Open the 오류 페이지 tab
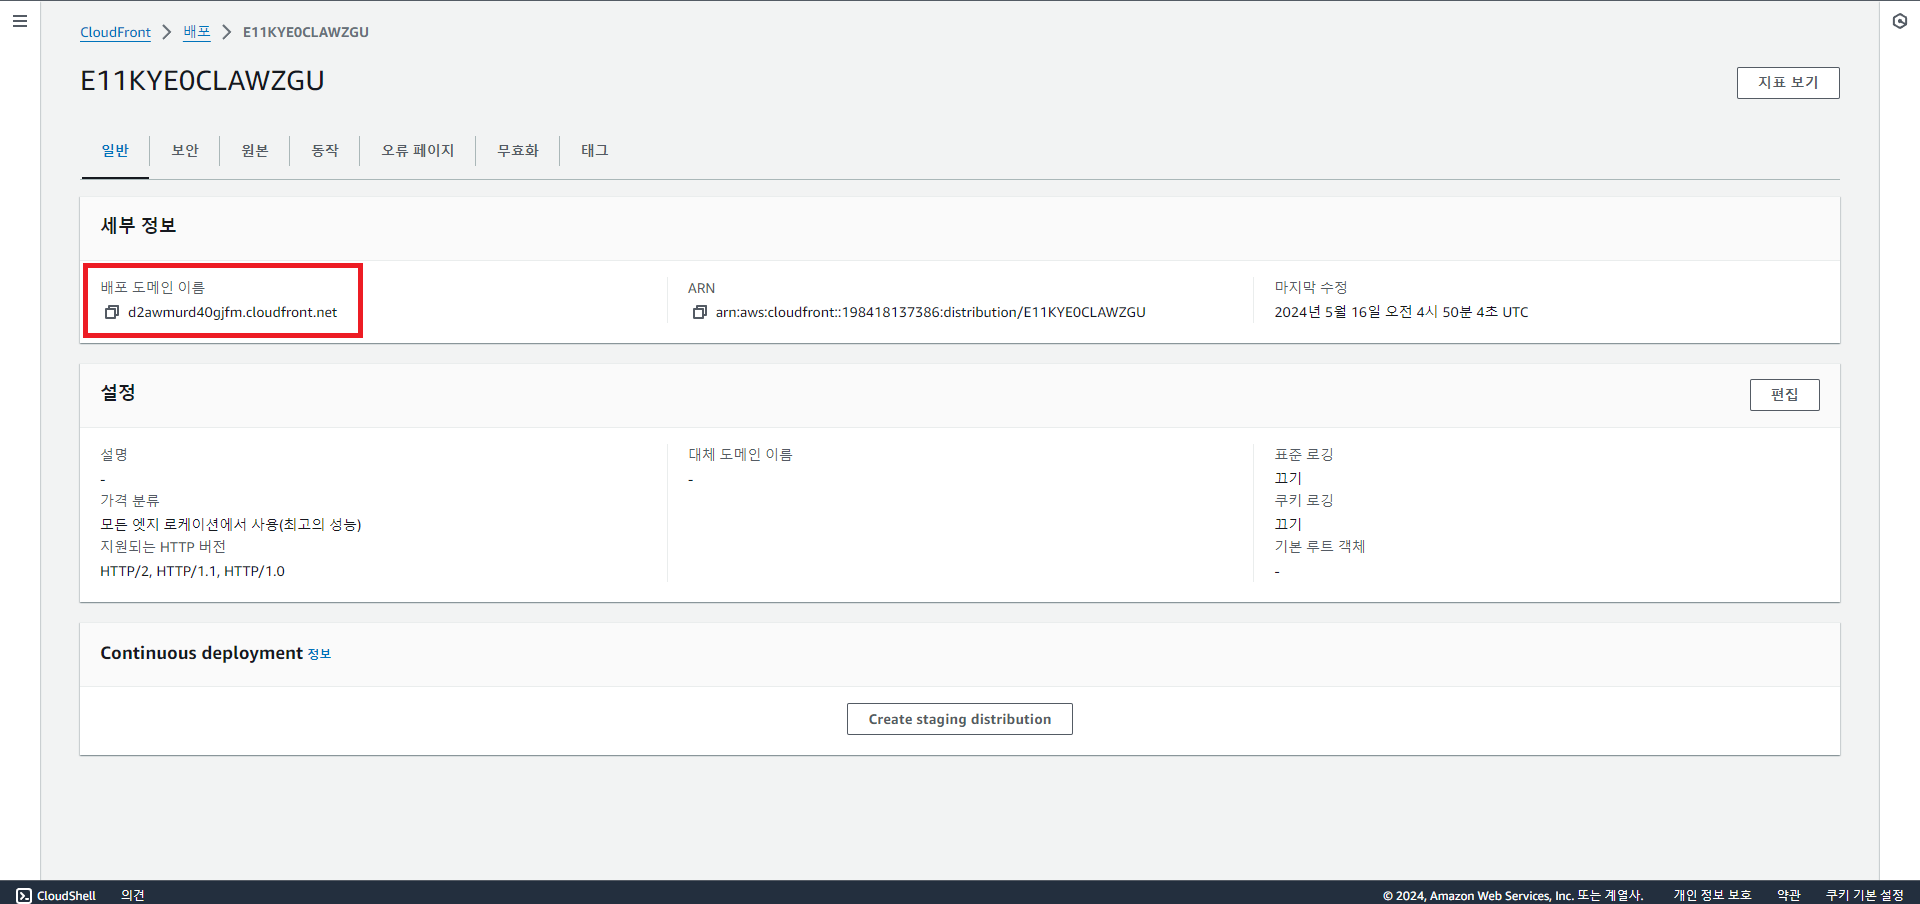The image size is (1920, 904). pyautogui.click(x=418, y=150)
